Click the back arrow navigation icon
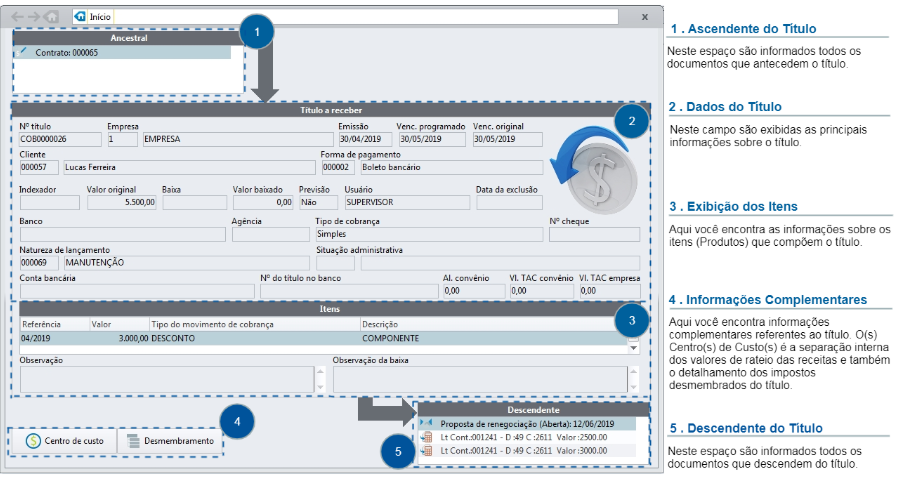The height and width of the screenshot is (494, 906). [x=18, y=17]
